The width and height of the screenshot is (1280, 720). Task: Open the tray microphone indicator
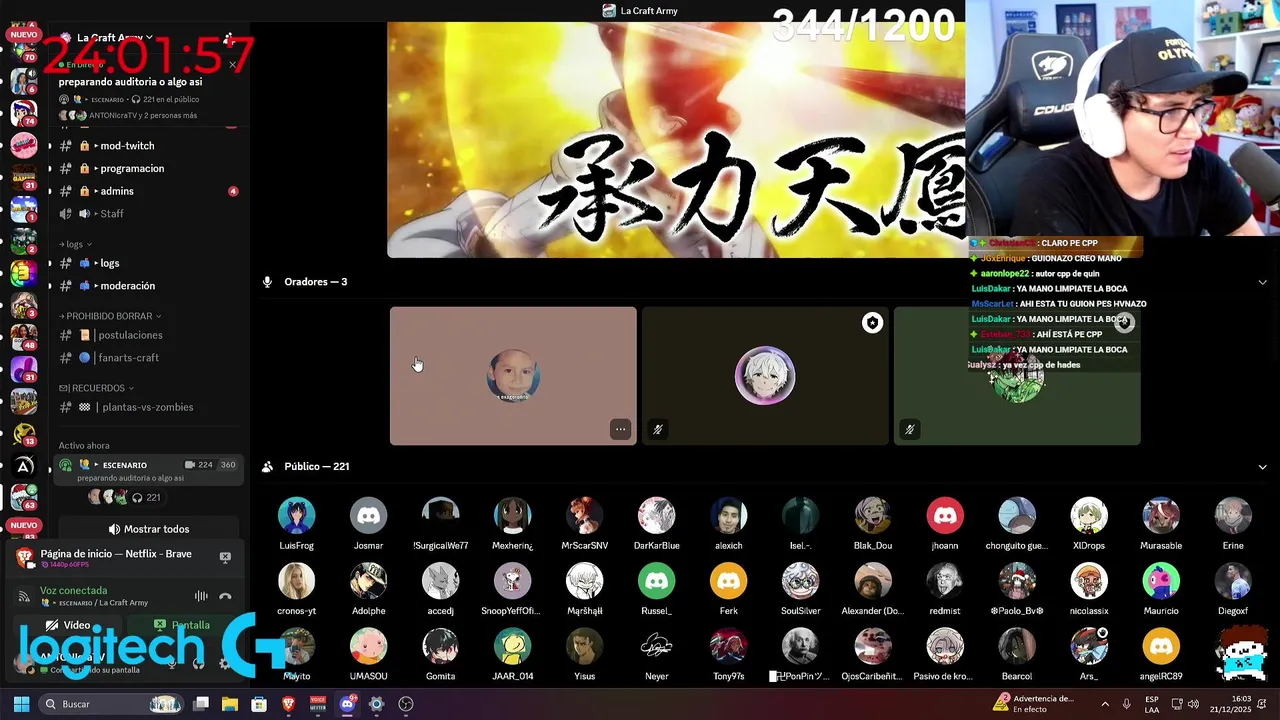pyautogui.click(x=1126, y=704)
